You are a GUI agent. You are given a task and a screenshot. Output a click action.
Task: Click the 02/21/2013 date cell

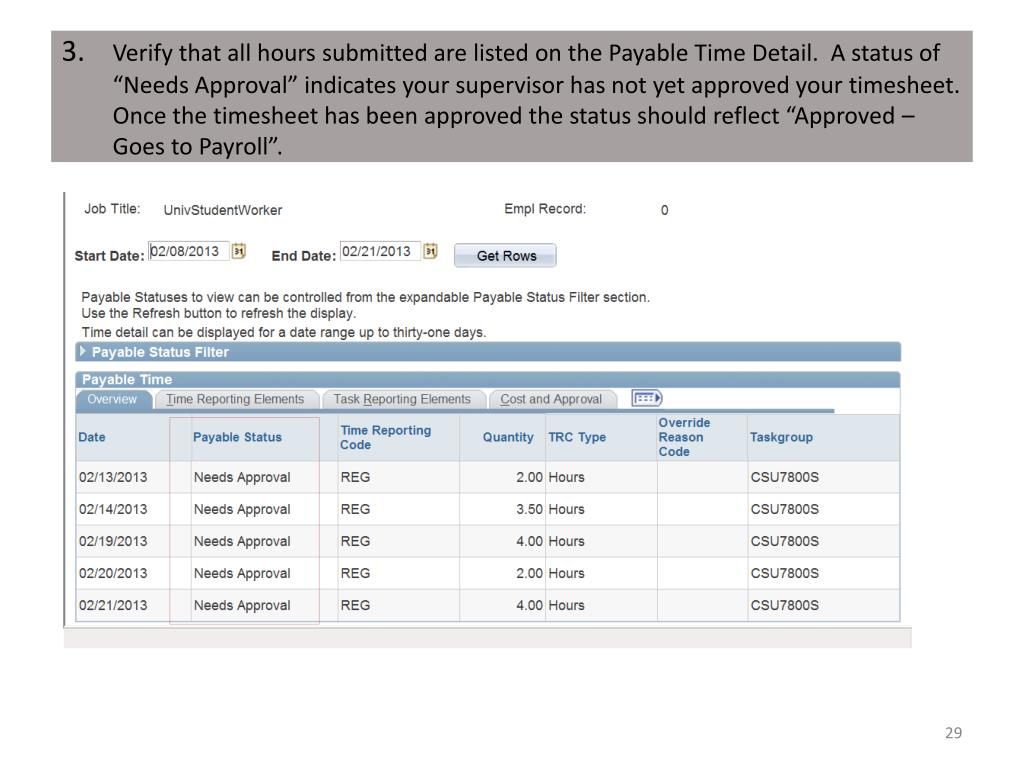pyautogui.click(x=113, y=605)
